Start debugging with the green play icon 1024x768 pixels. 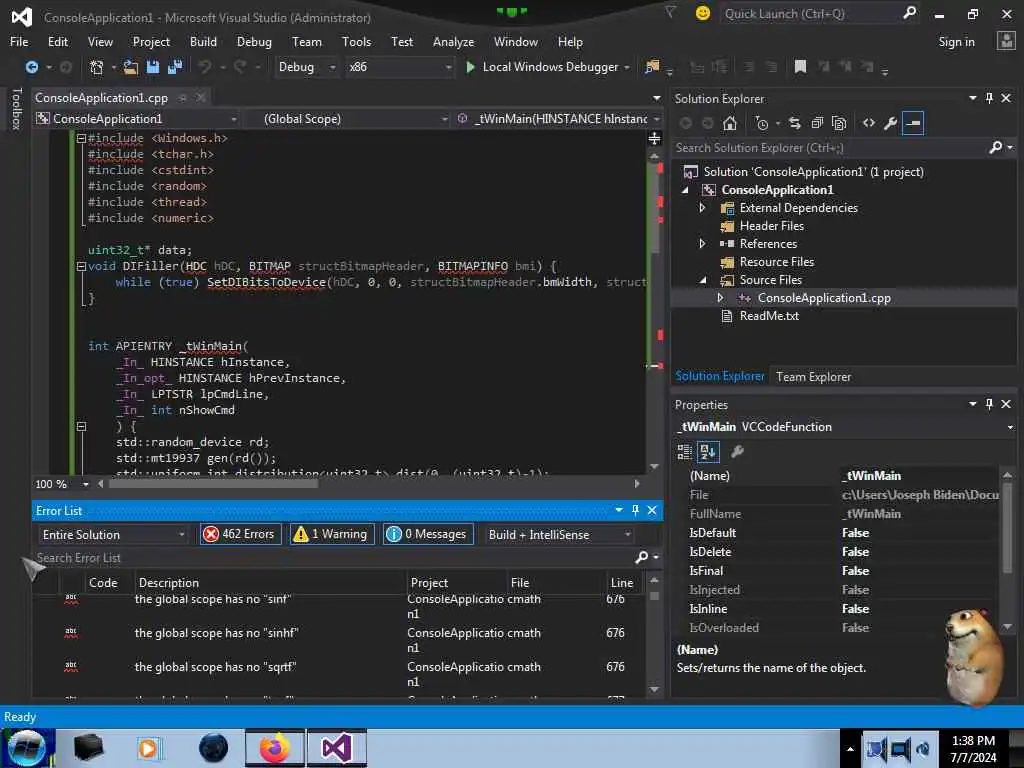pos(470,67)
